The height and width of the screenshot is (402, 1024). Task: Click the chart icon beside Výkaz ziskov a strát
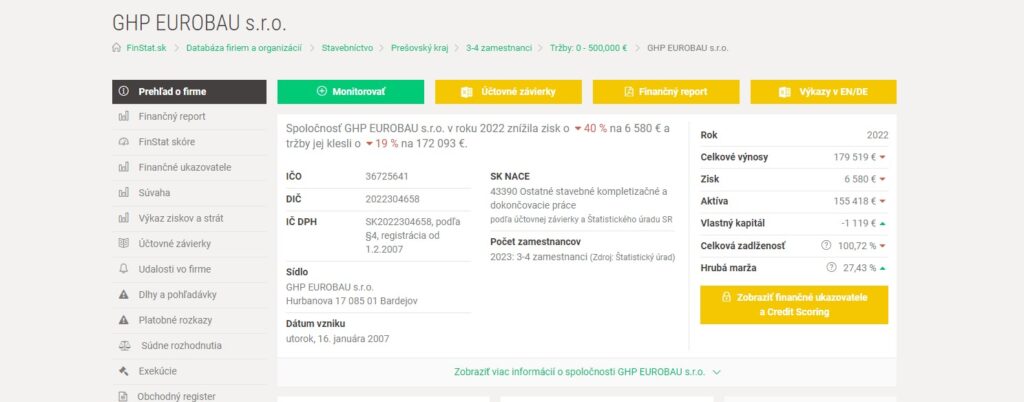point(123,219)
